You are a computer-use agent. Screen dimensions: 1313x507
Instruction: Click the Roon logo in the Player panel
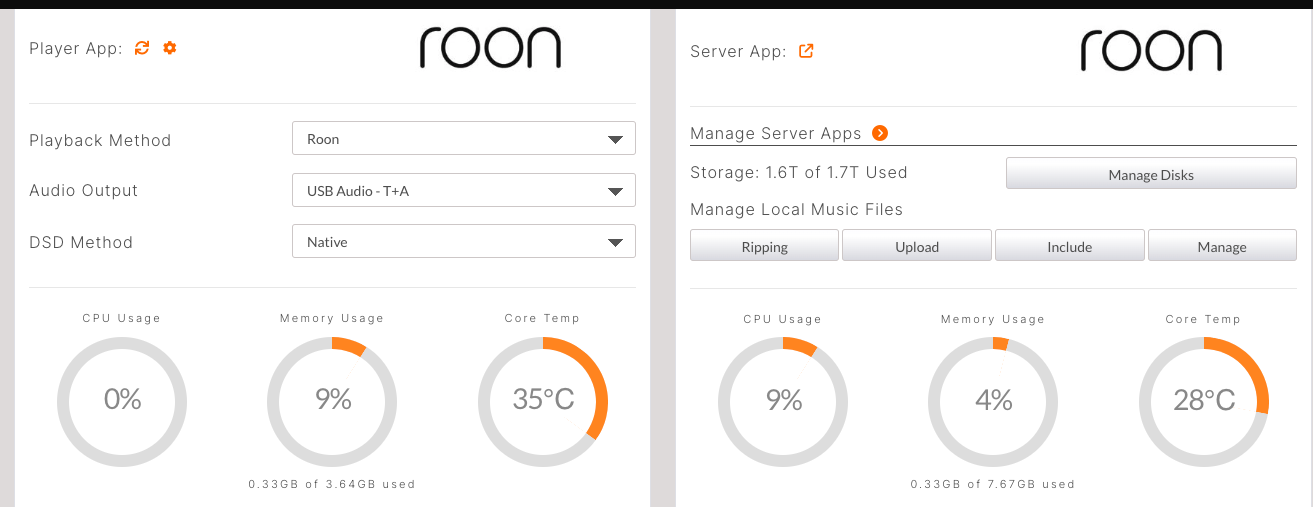(x=490, y=48)
